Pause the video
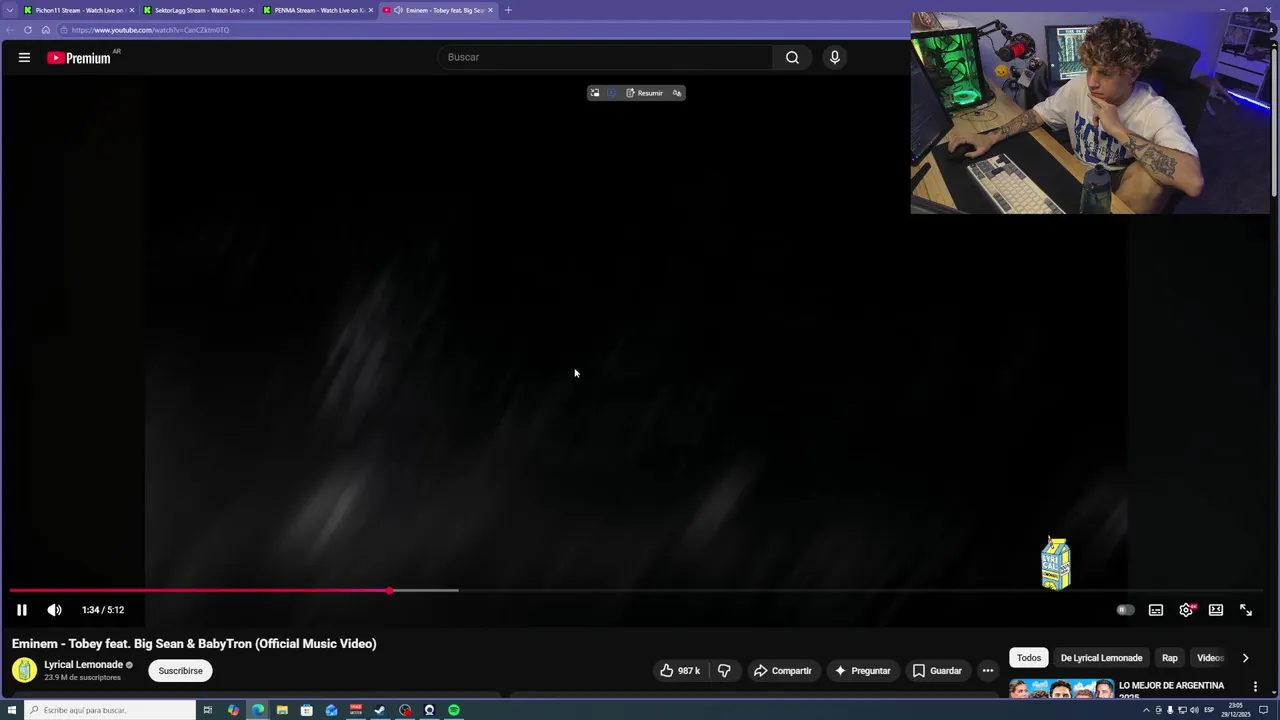 click(22, 610)
